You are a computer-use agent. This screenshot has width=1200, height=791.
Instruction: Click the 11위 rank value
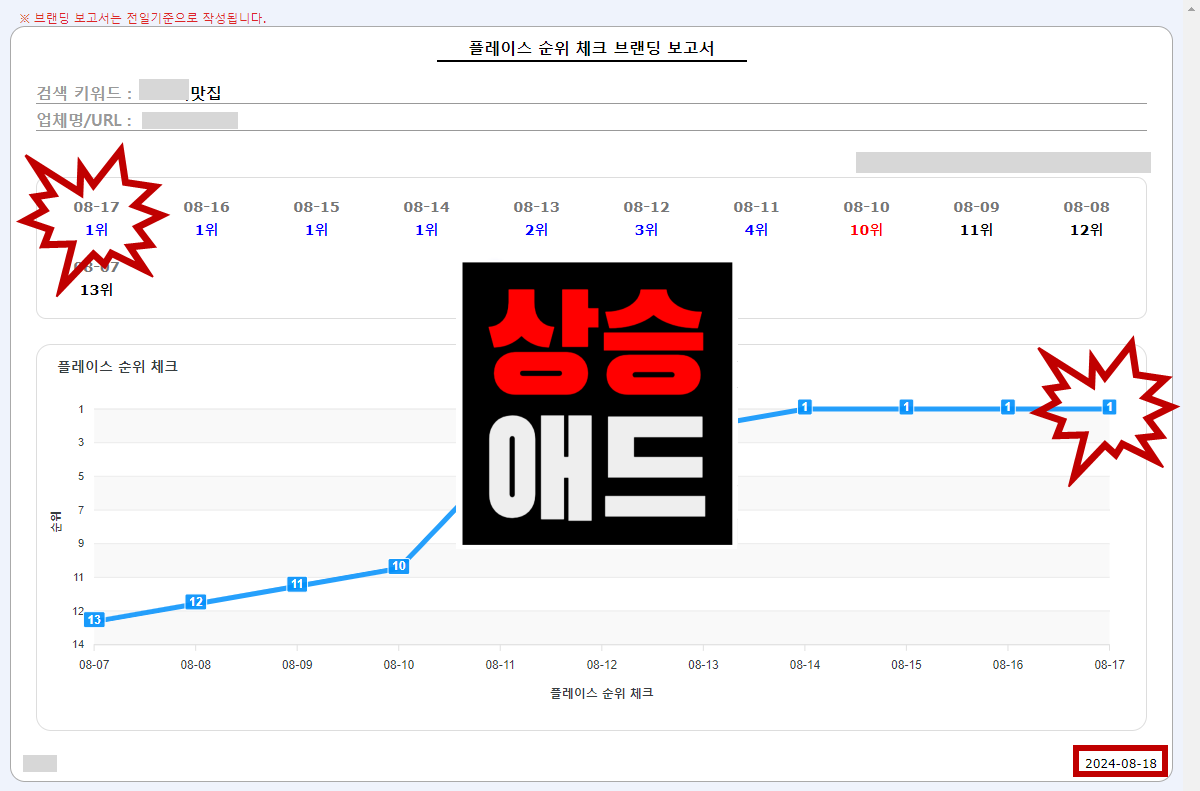pyautogui.click(x=977, y=230)
